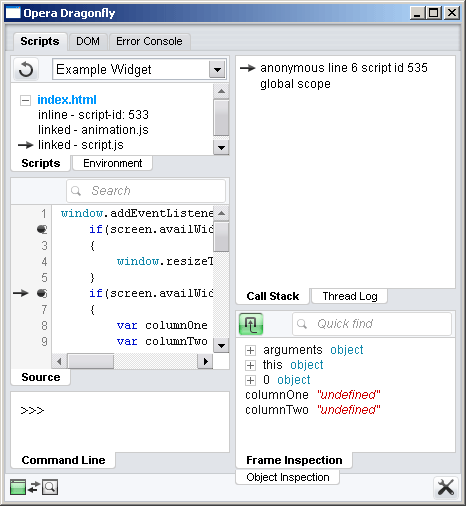
Task: Click the Search field in source panel
Action: pyautogui.click(x=146, y=191)
